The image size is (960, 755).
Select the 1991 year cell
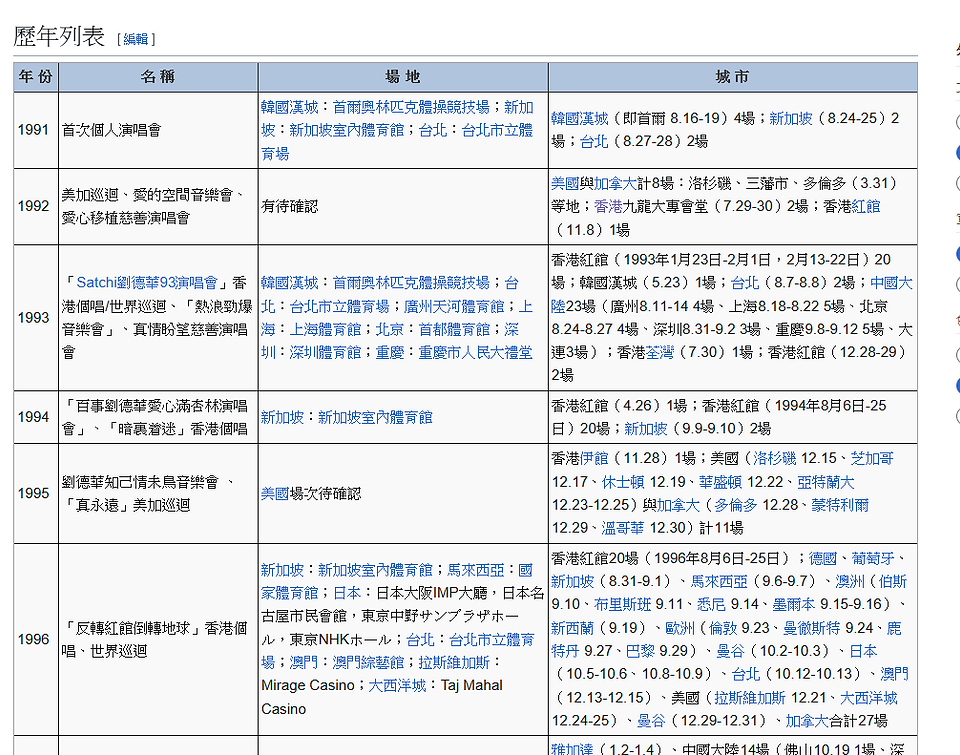pyautogui.click(x=36, y=130)
